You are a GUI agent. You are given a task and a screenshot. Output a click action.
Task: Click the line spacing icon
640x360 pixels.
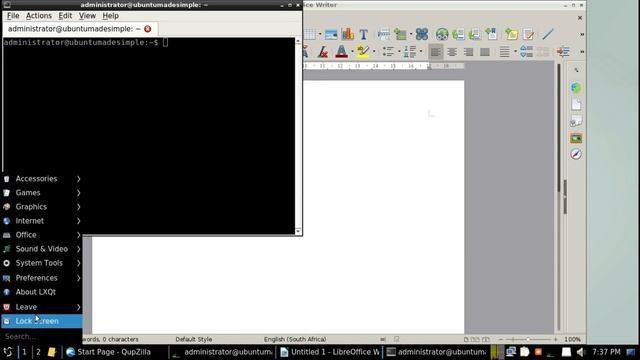504,52
